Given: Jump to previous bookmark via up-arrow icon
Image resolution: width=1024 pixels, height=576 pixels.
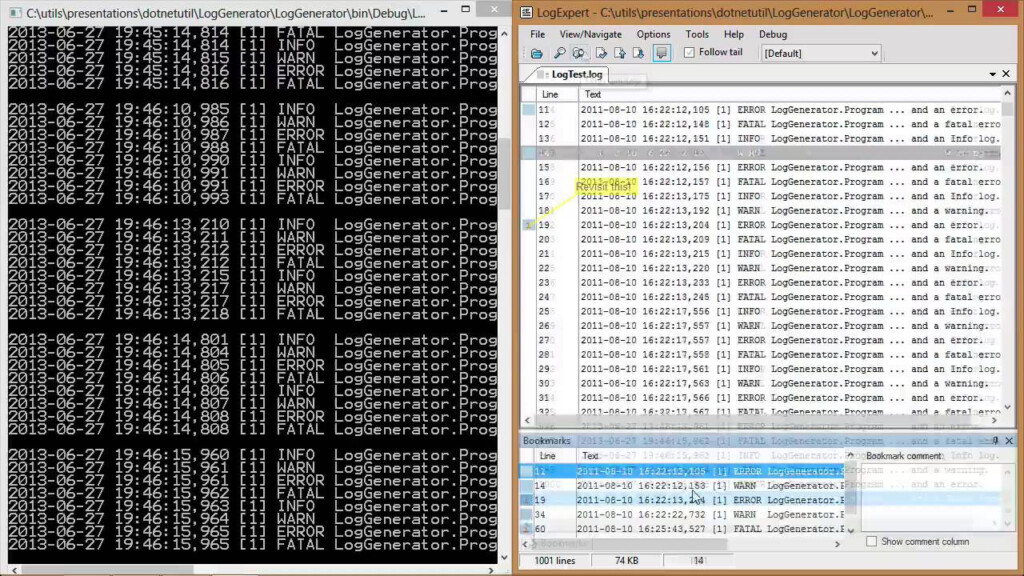Looking at the screenshot, I should (620, 54).
